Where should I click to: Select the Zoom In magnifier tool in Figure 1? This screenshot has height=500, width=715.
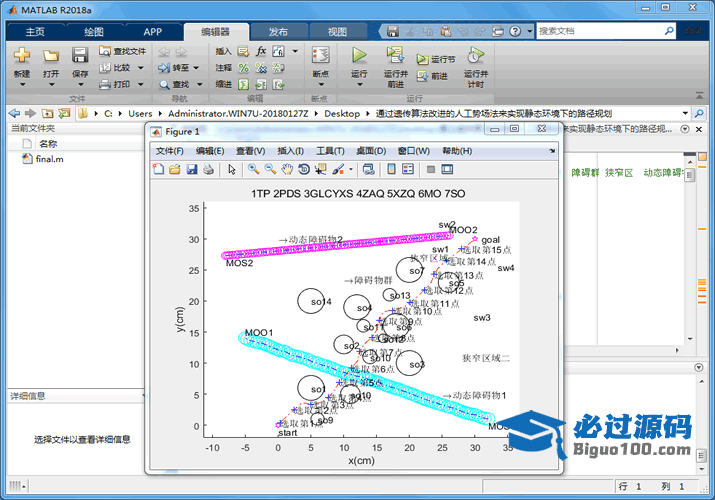coord(253,170)
